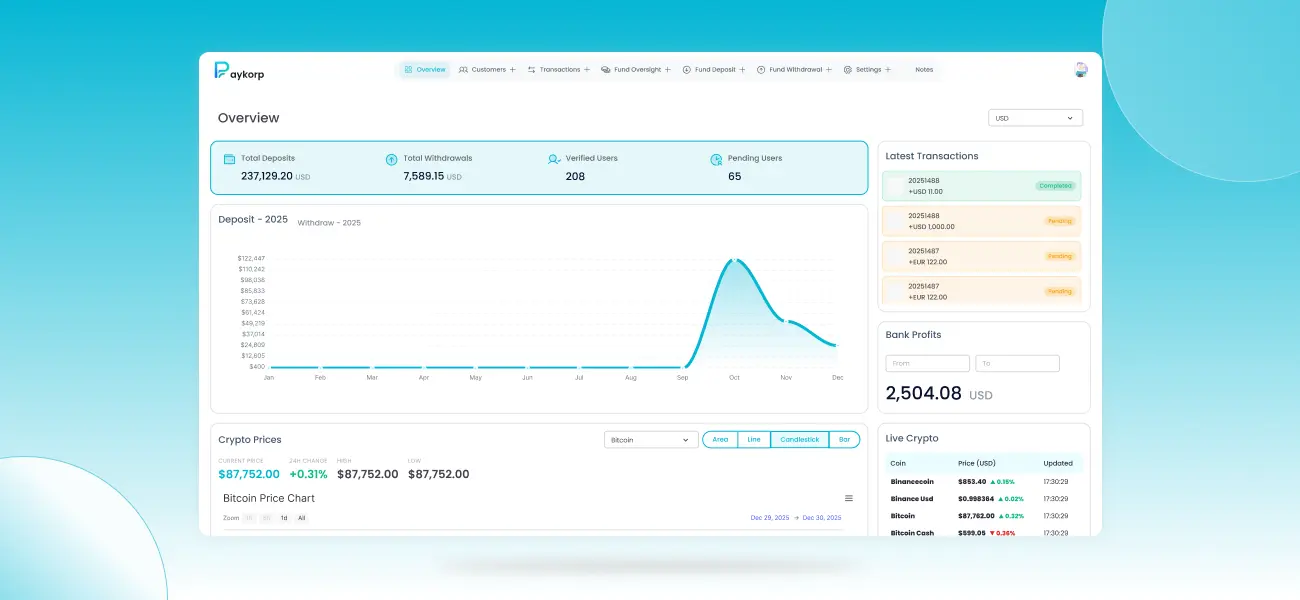This screenshot has width=1300, height=600.
Task: Set chart zoom to All
Action: [x=301, y=518]
